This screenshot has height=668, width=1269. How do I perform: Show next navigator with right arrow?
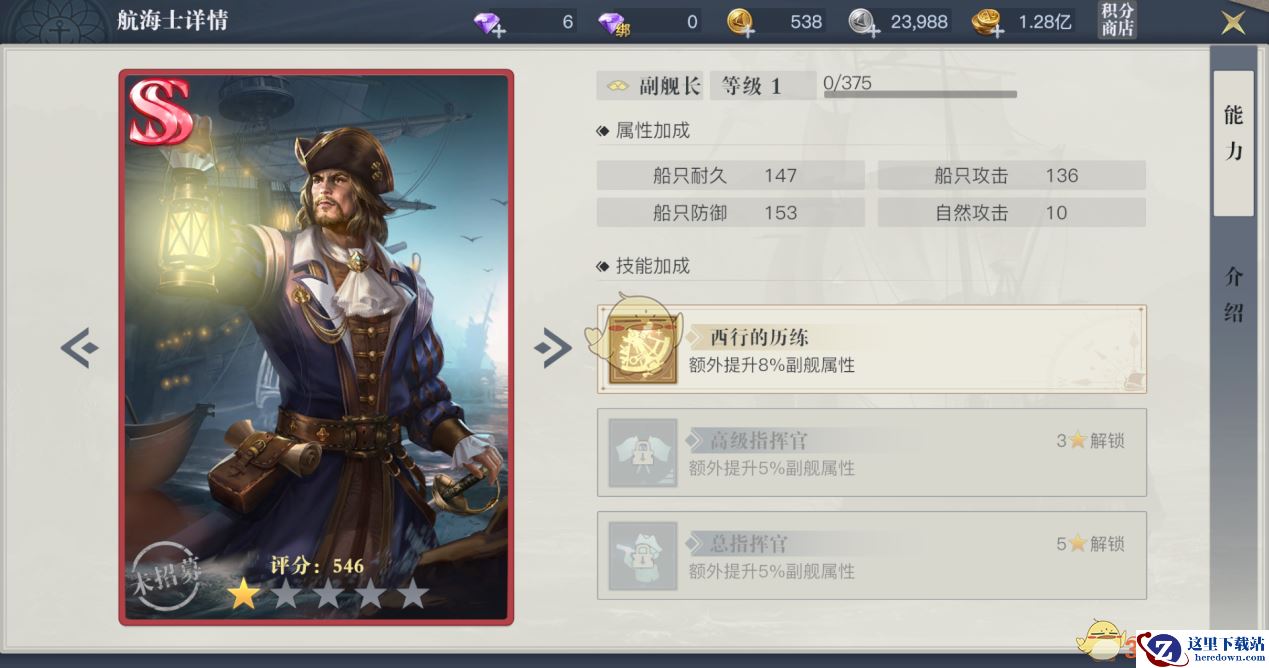point(552,347)
